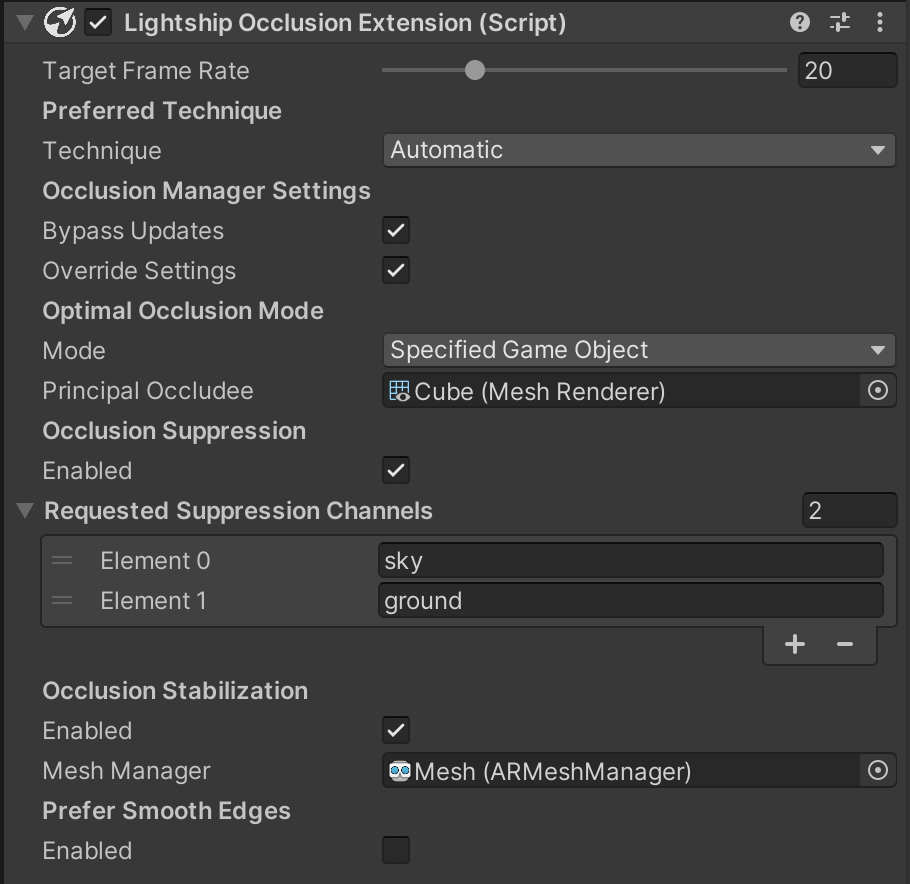The image size is (910, 884).
Task: Click the Element 0 sky text field
Action: pos(630,560)
